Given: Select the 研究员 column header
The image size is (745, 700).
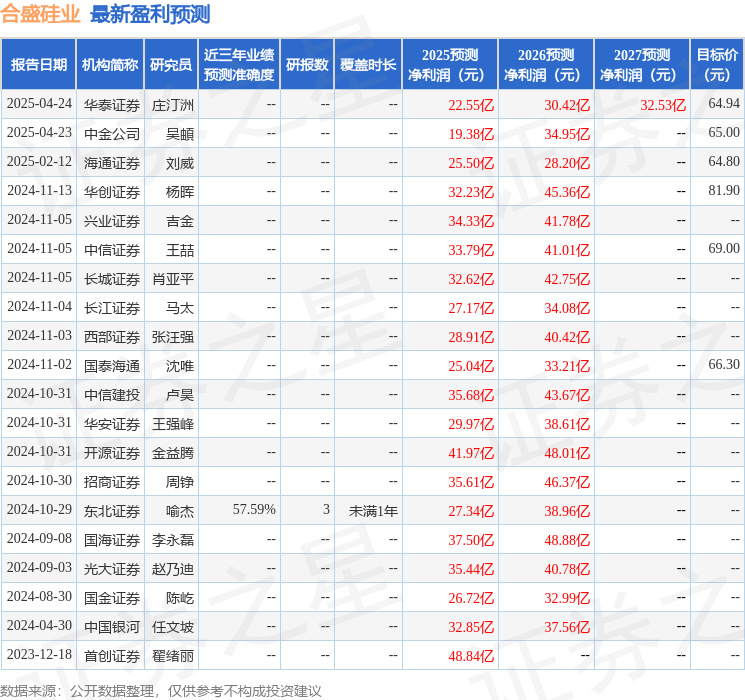Looking at the screenshot, I should [171, 64].
